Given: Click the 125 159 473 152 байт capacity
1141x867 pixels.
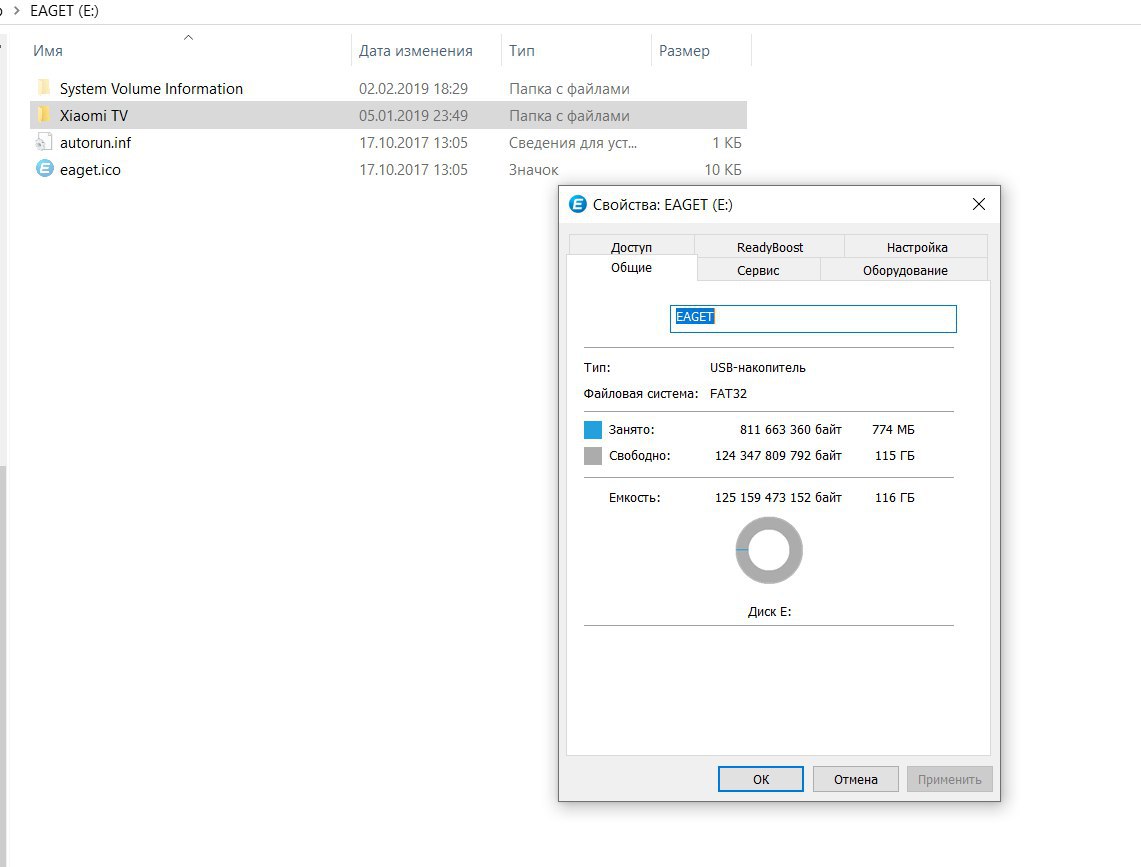Looking at the screenshot, I should [778, 498].
